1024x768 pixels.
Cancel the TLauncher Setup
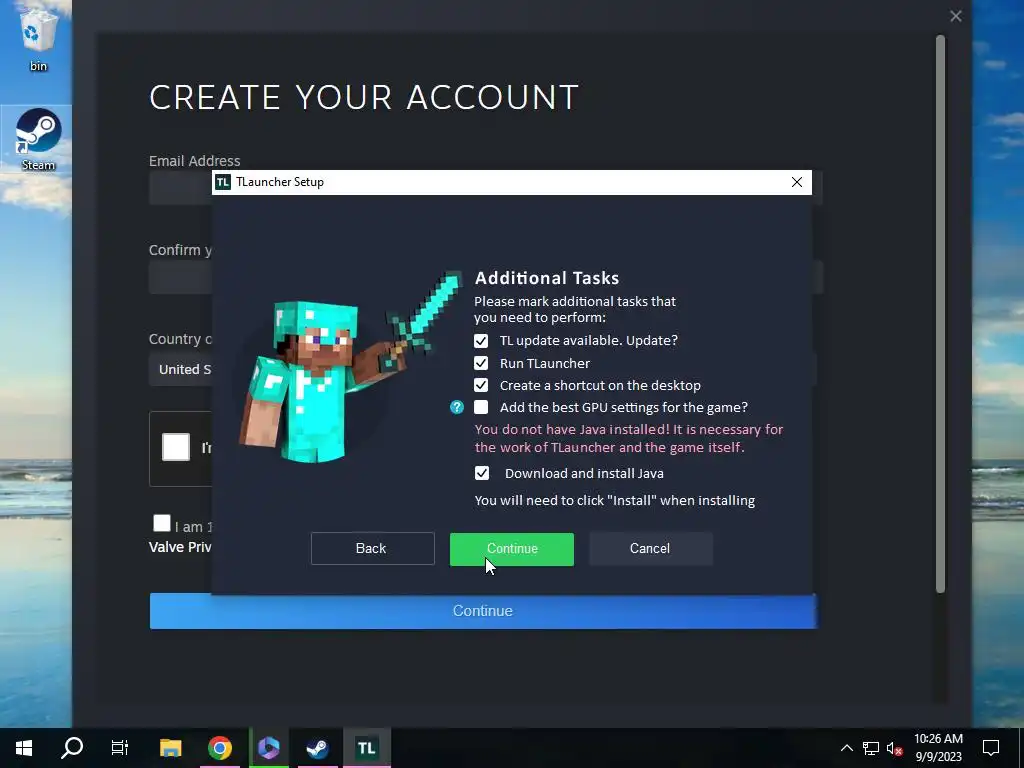tap(650, 549)
